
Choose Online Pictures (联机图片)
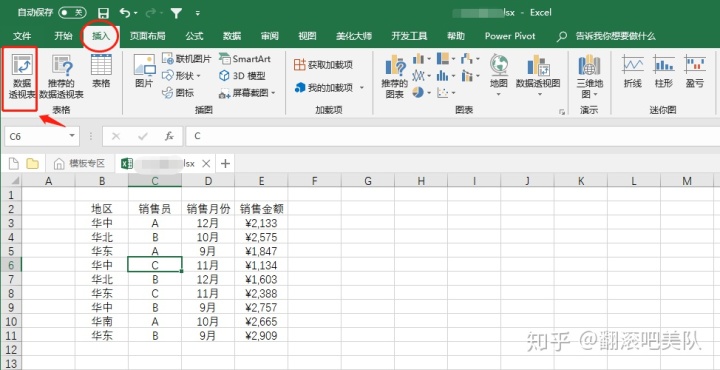pos(187,59)
